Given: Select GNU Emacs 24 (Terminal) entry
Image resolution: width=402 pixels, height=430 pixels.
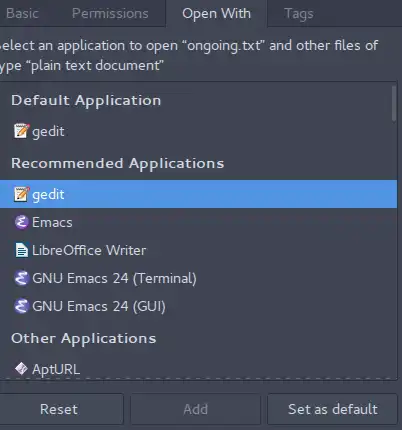Looking at the screenshot, I should coord(198,278).
